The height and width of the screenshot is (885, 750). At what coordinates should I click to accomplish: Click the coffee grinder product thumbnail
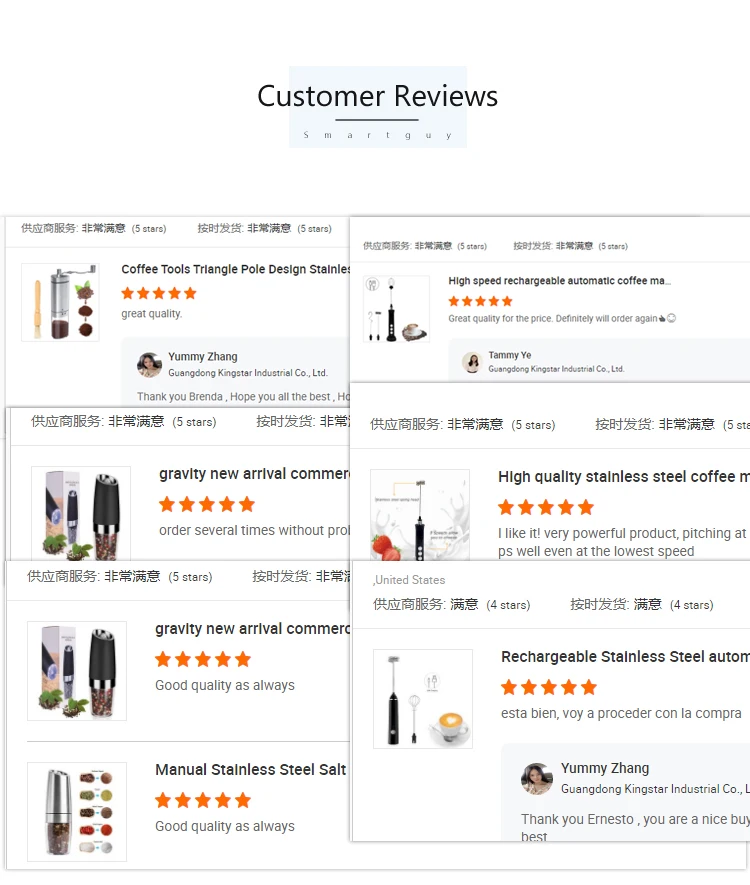pos(60,302)
